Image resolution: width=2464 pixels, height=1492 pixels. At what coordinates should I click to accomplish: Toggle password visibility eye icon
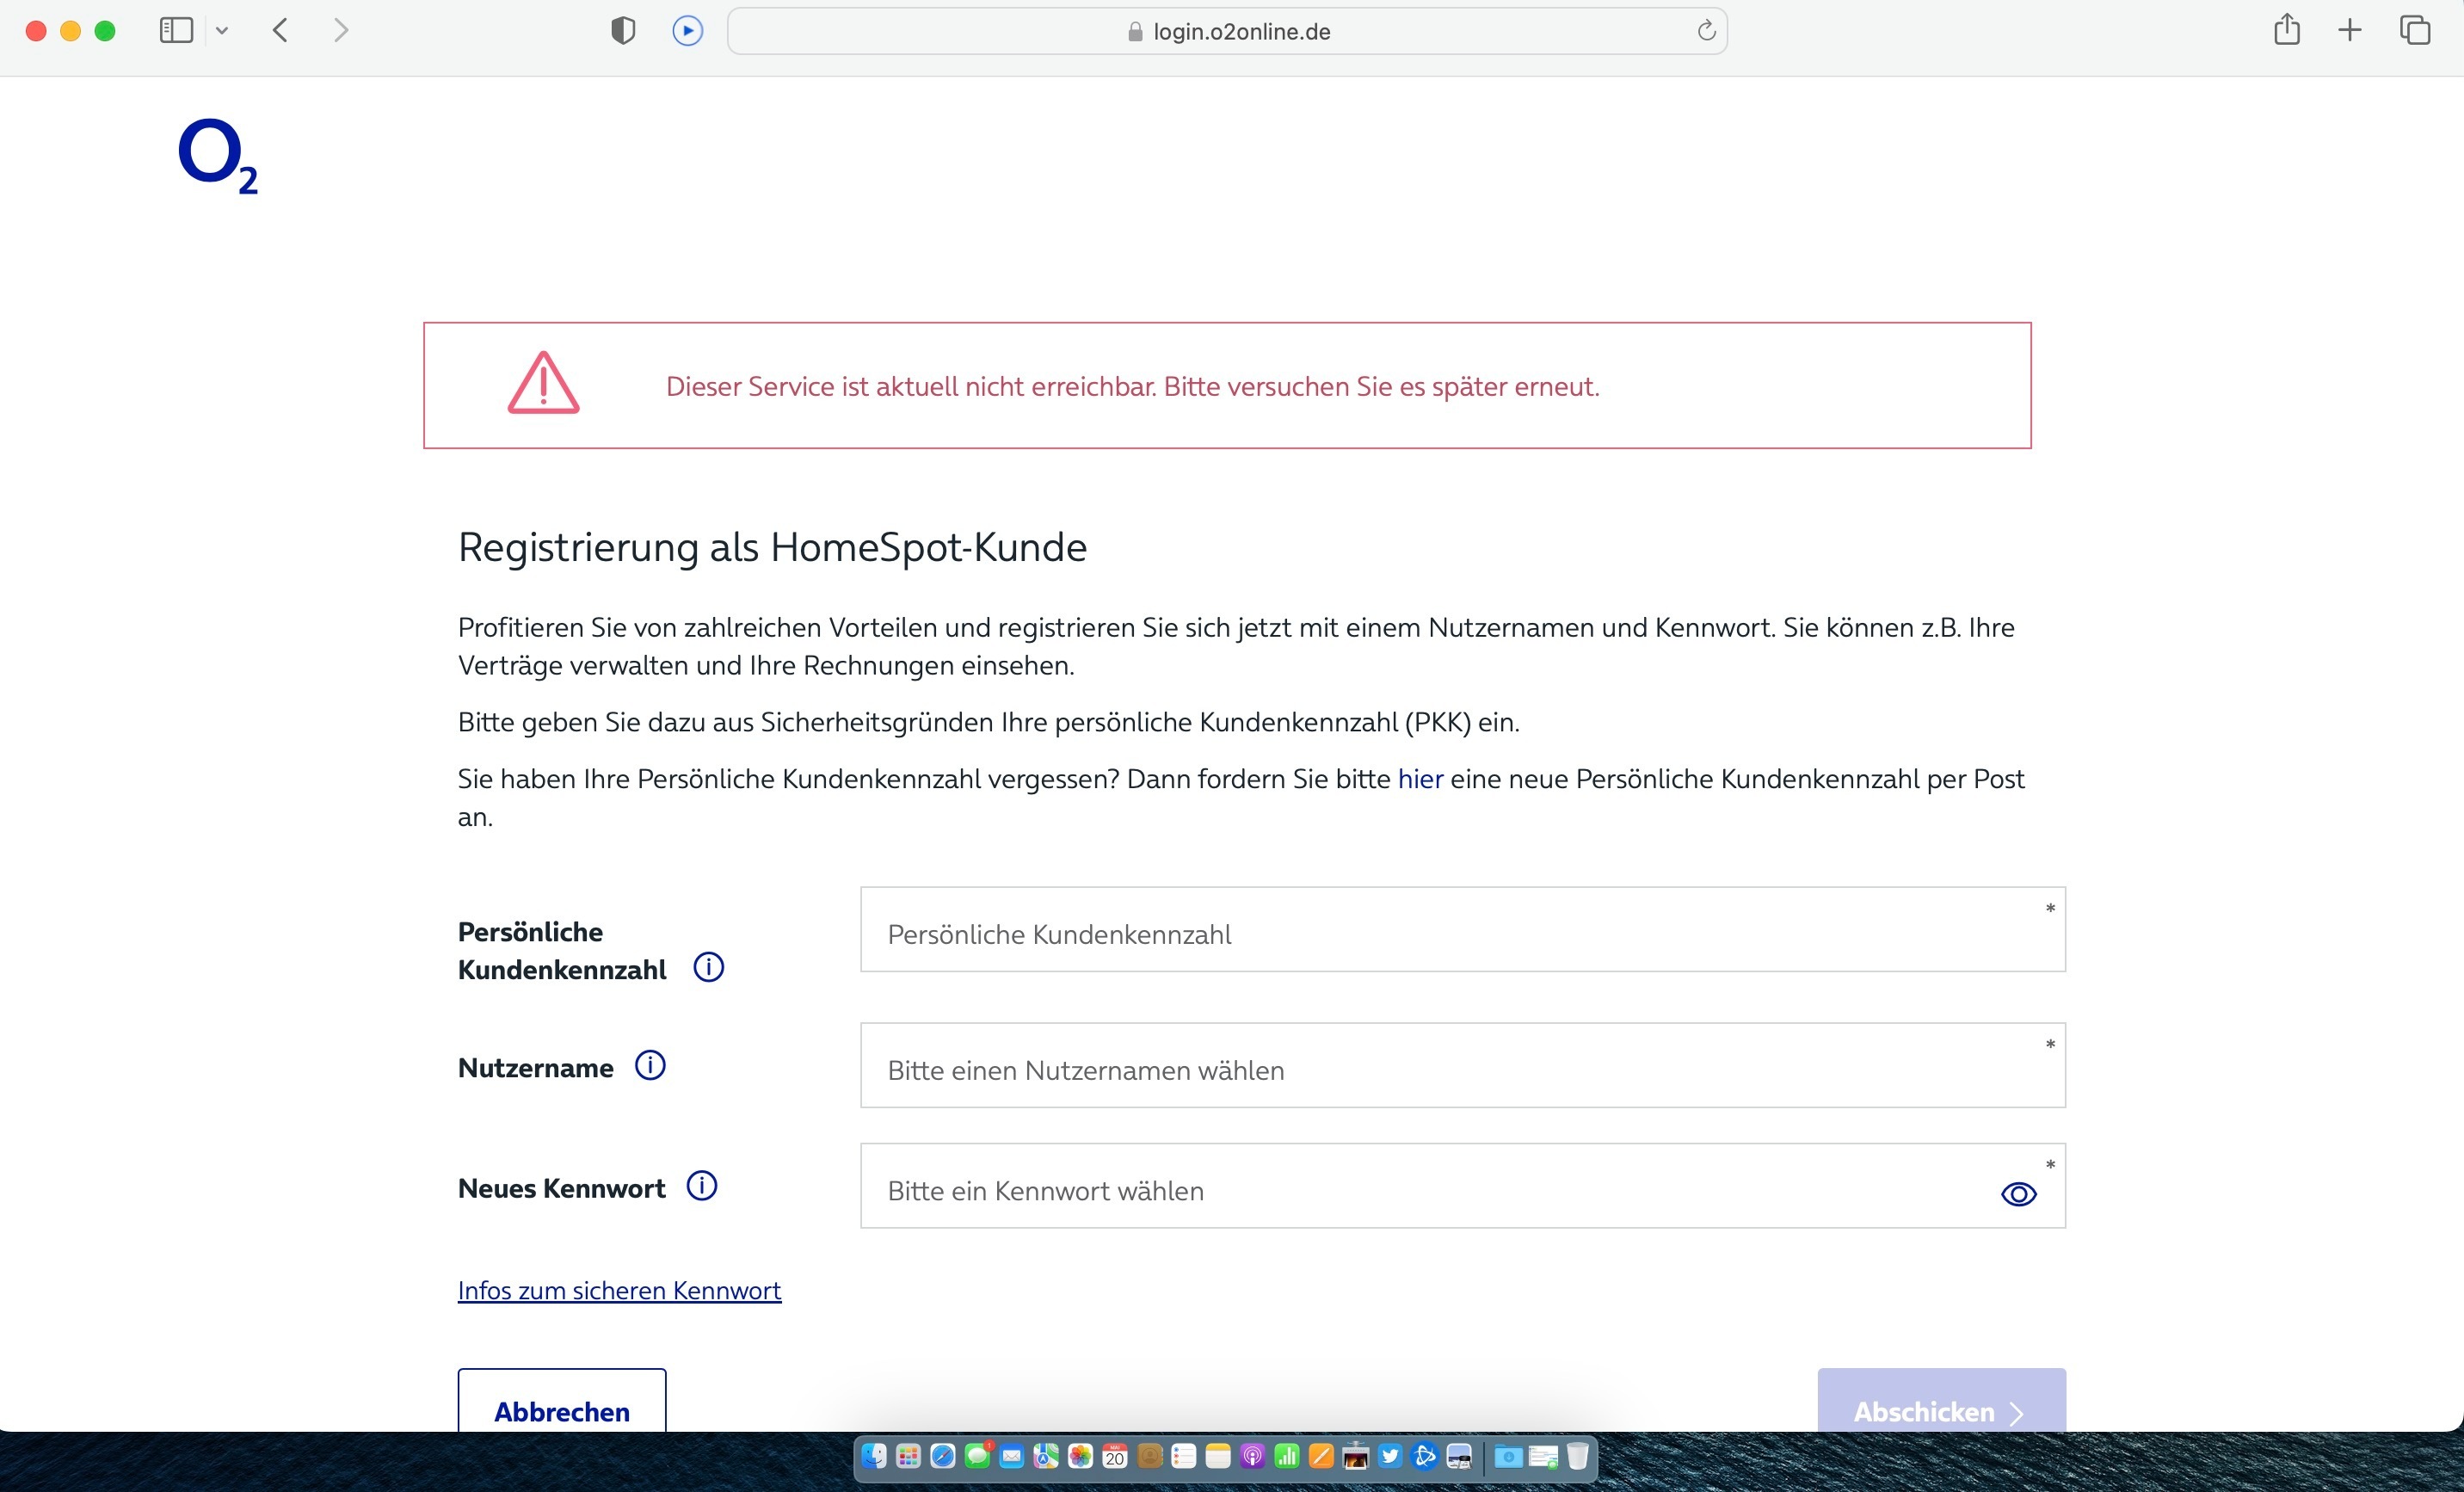click(x=2018, y=1194)
